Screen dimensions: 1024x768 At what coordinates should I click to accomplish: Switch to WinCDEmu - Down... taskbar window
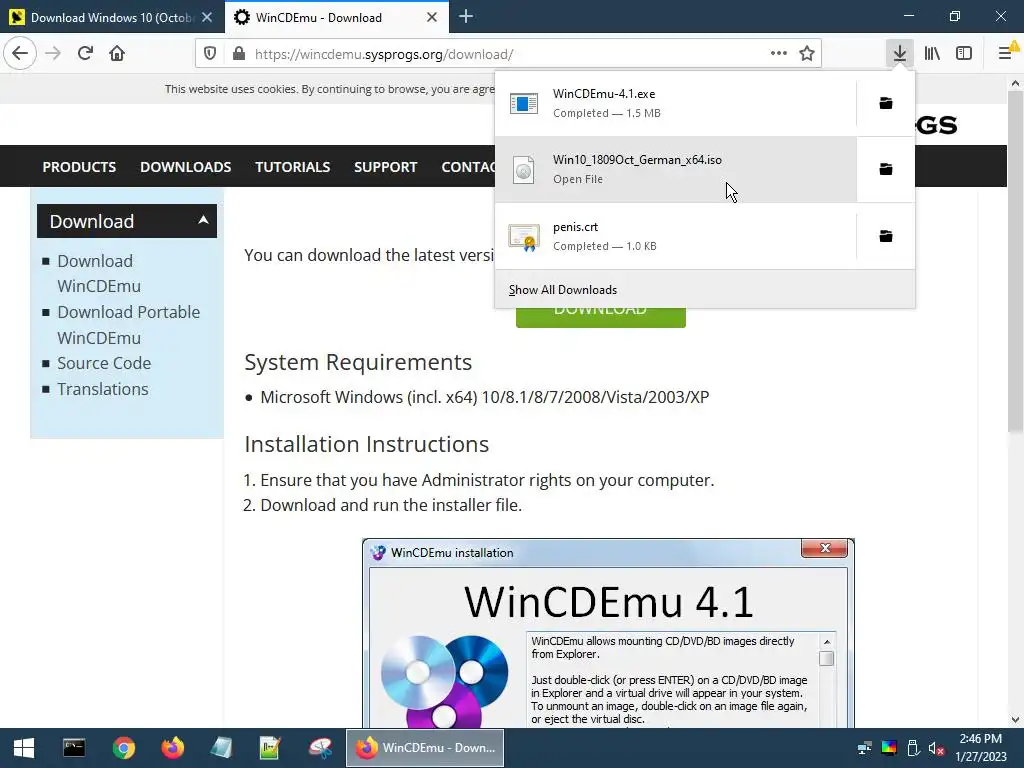coord(425,748)
